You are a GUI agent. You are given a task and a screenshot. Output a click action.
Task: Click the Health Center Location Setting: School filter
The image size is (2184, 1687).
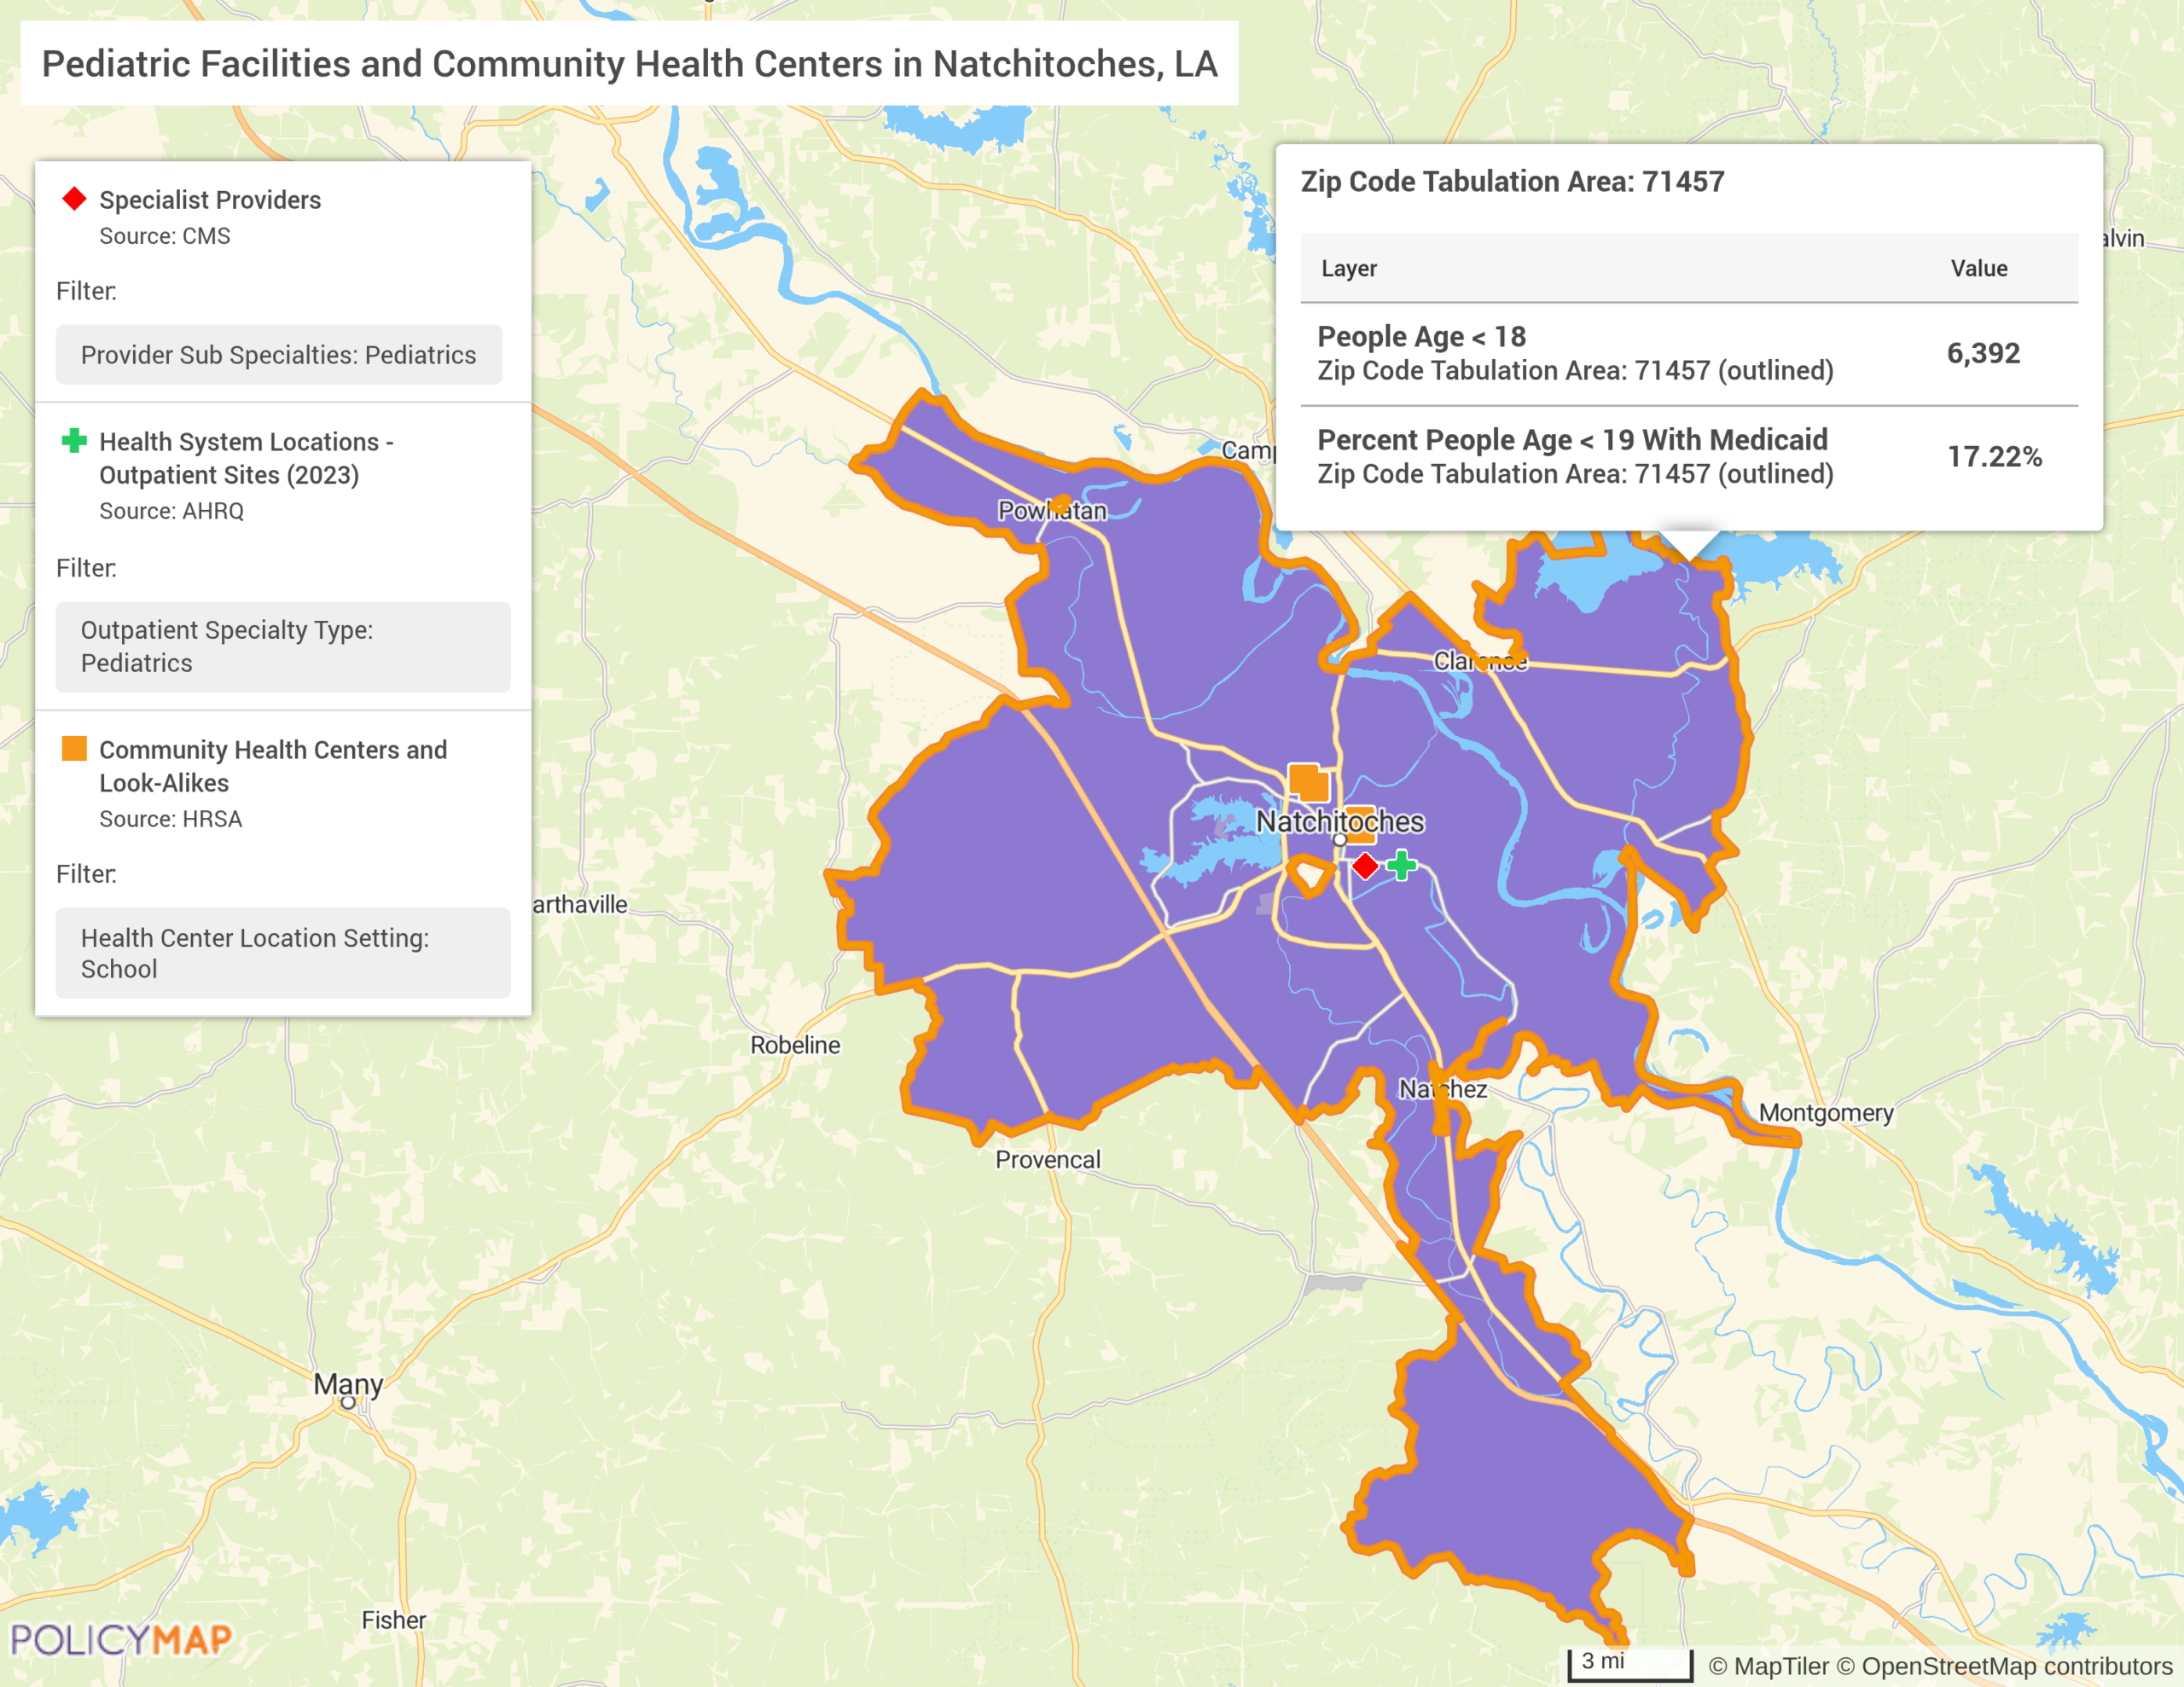pyautogui.click(x=282, y=953)
